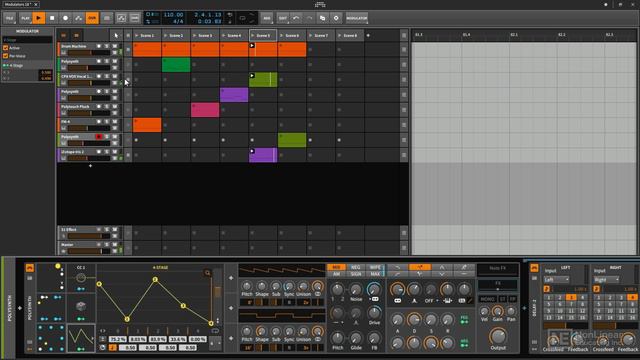Launch Scene 2
Viewport: 640px width, 360px height.
pyautogui.click(x=165, y=36)
